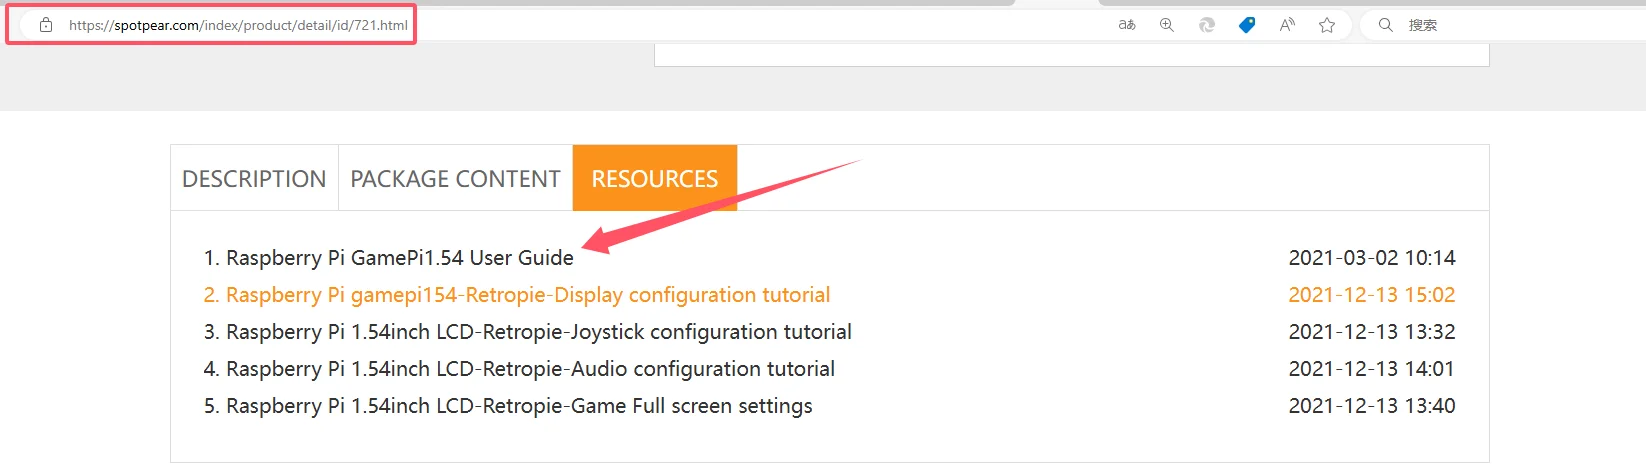Click the spotpear.com URL address bar

pyautogui.click(x=238, y=25)
